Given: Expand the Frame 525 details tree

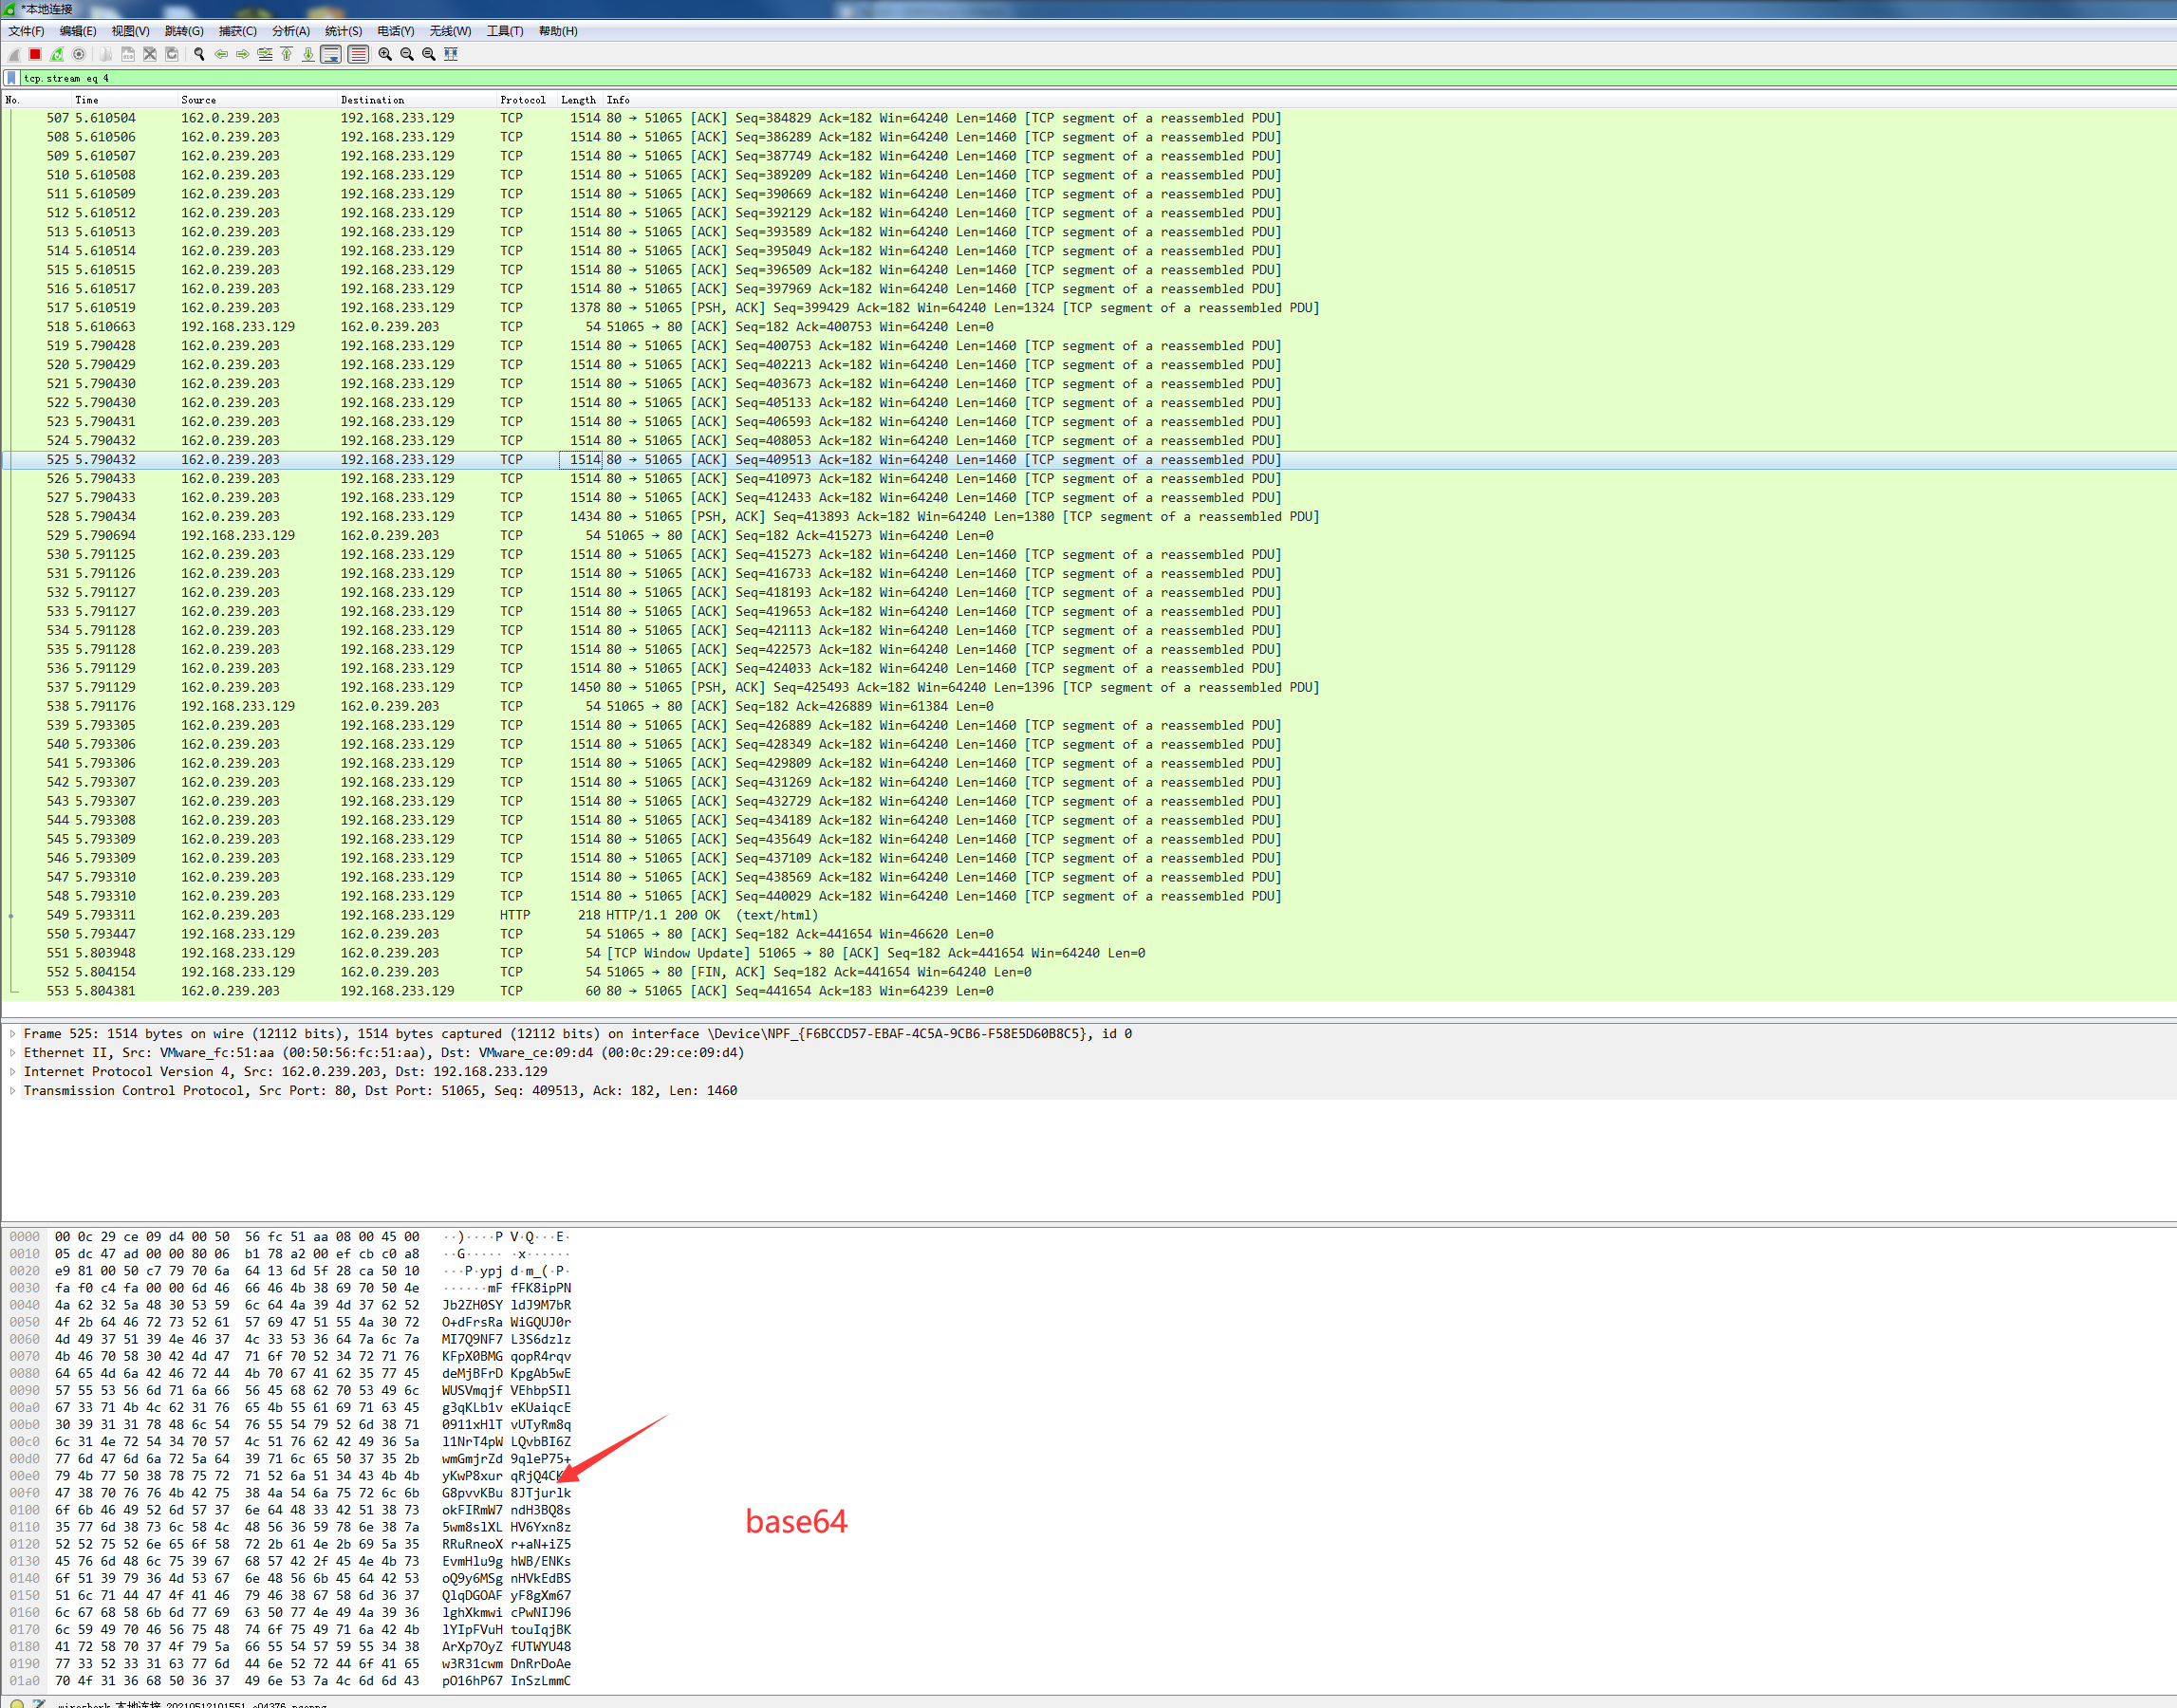Looking at the screenshot, I should coord(12,1034).
